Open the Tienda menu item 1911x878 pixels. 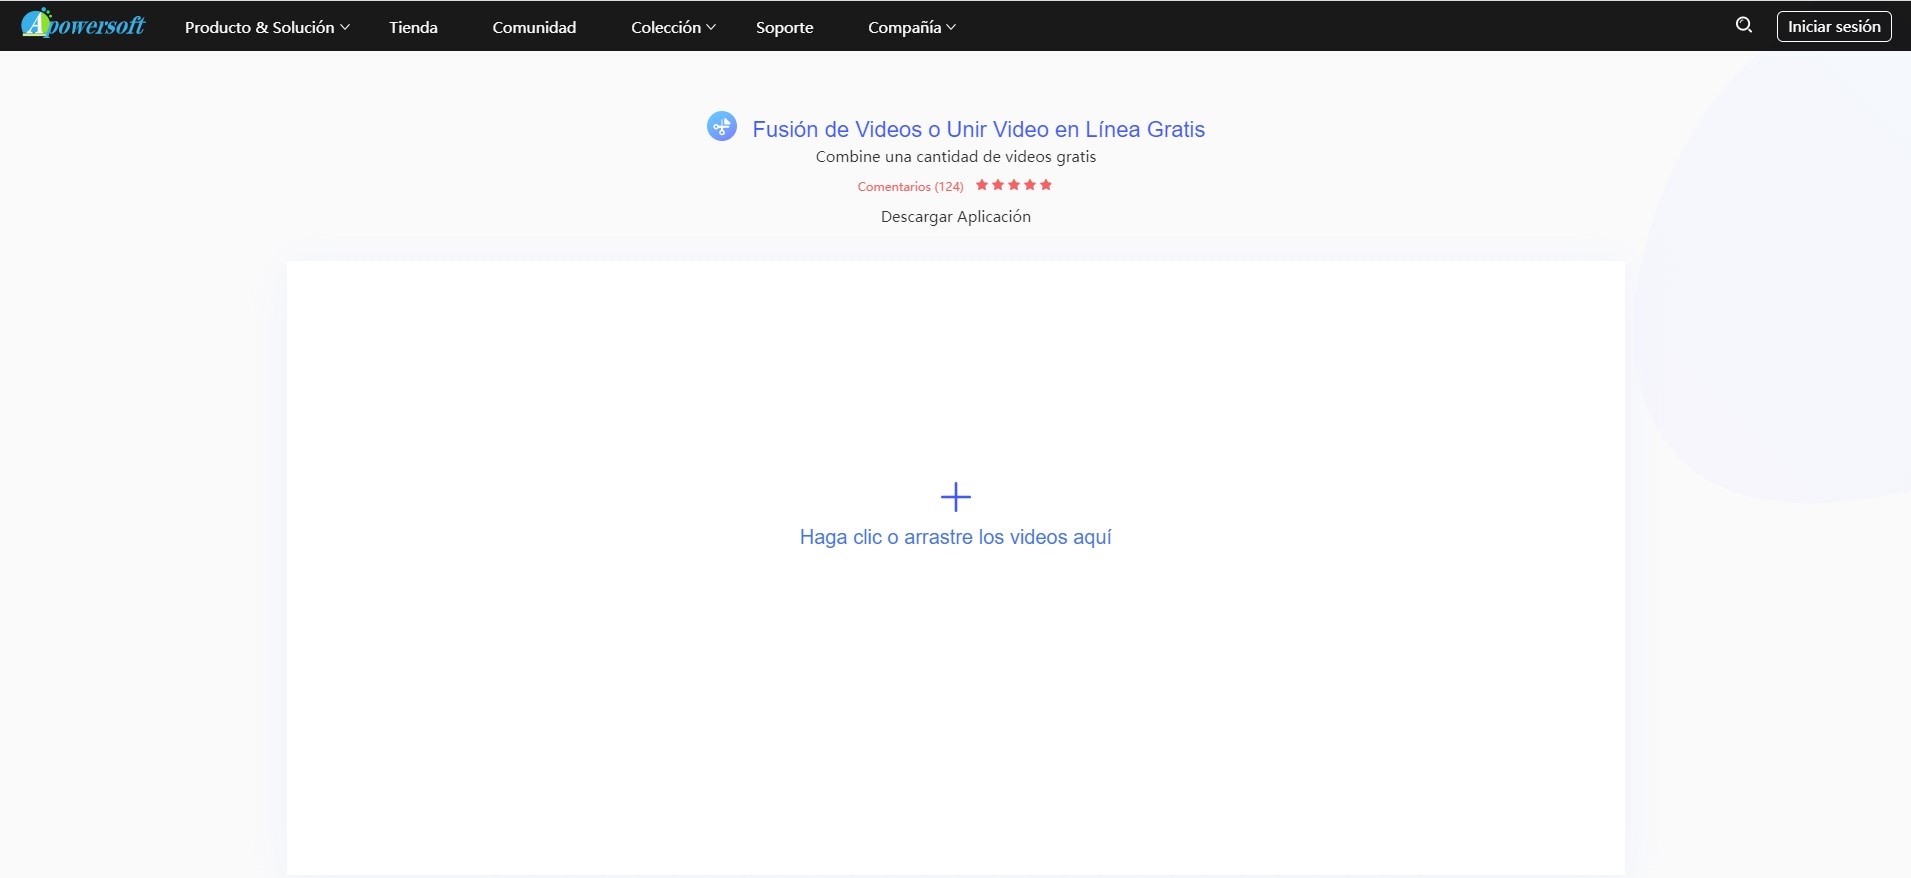[413, 27]
